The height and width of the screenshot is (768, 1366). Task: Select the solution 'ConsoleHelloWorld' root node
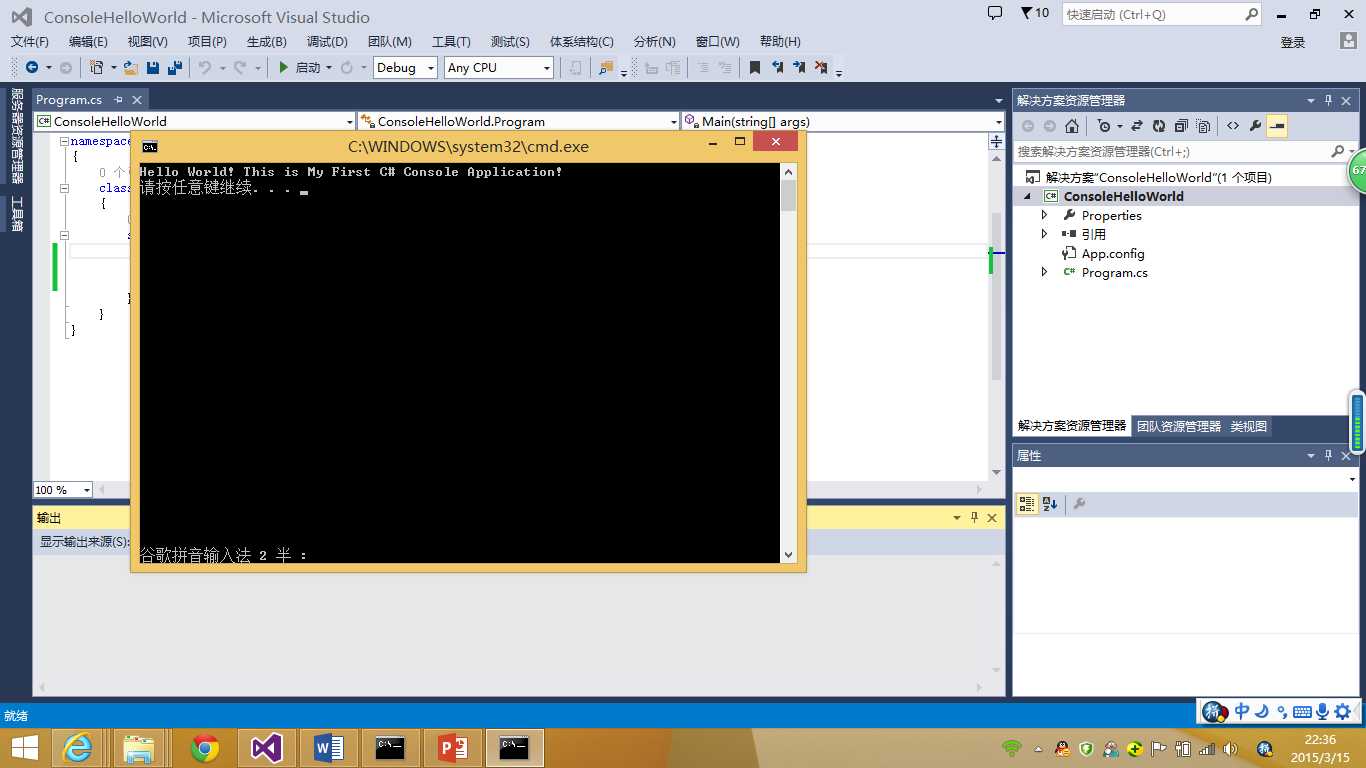pos(1158,177)
